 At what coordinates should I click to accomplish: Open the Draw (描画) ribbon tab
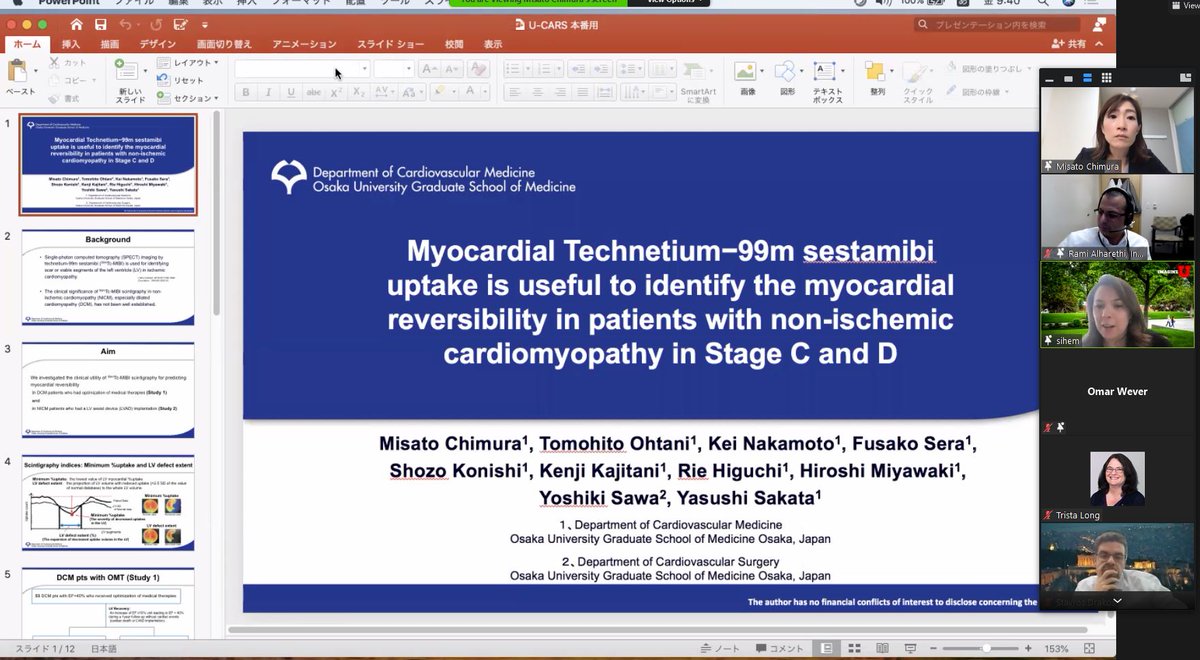tap(110, 44)
